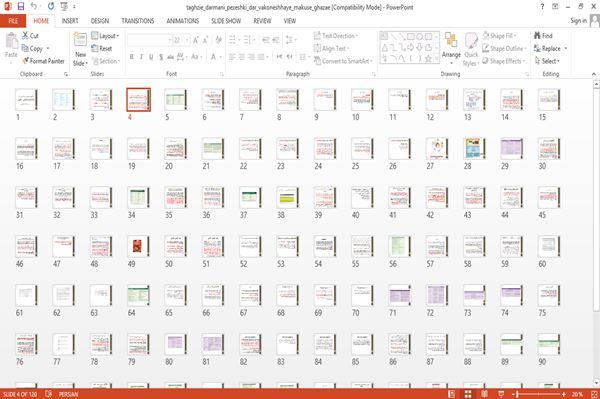This screenshot has height=399, width=600.
Task: Collapse the ribbon with the arrow
Action: click(x=593, y=74)
